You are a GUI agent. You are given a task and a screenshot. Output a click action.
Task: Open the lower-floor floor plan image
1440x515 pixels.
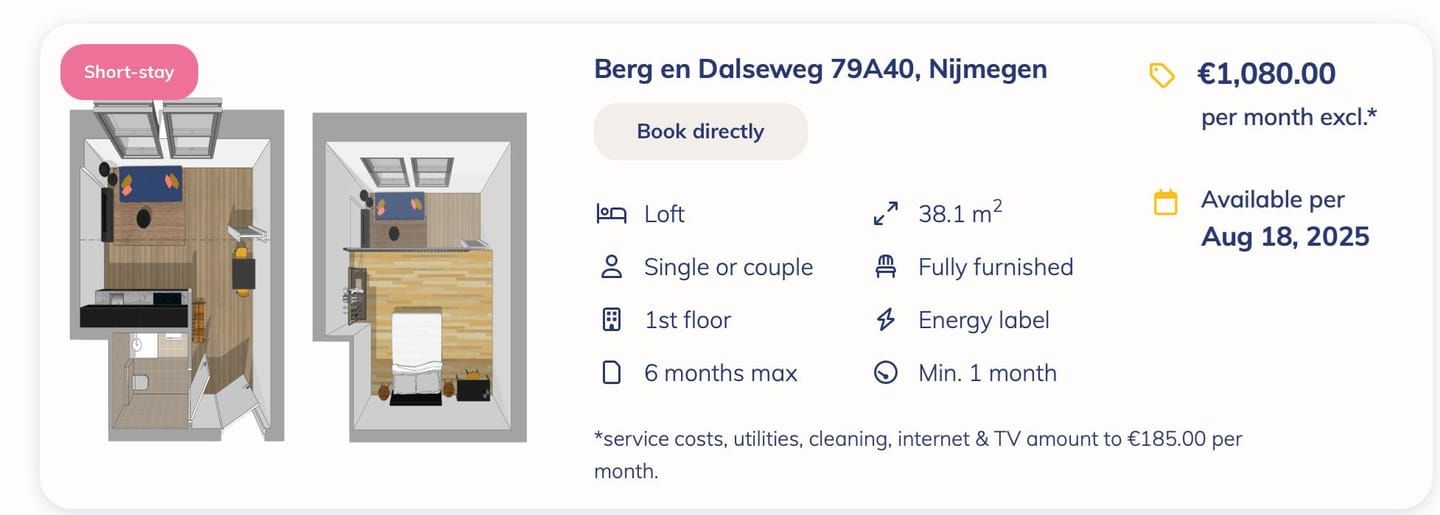177,275
